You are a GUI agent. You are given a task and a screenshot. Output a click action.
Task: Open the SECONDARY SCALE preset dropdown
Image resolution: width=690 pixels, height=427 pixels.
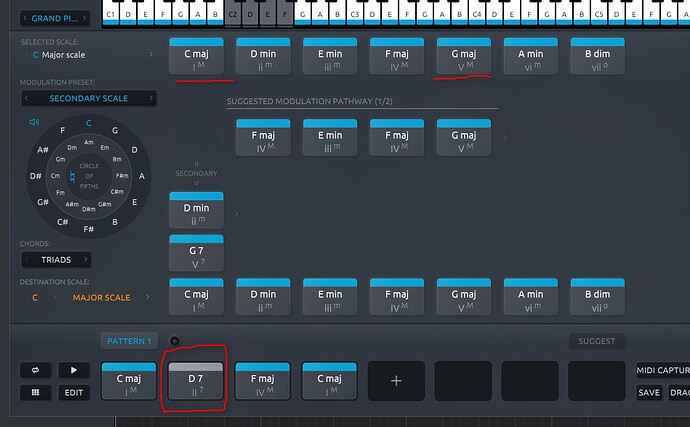[88, 98]
